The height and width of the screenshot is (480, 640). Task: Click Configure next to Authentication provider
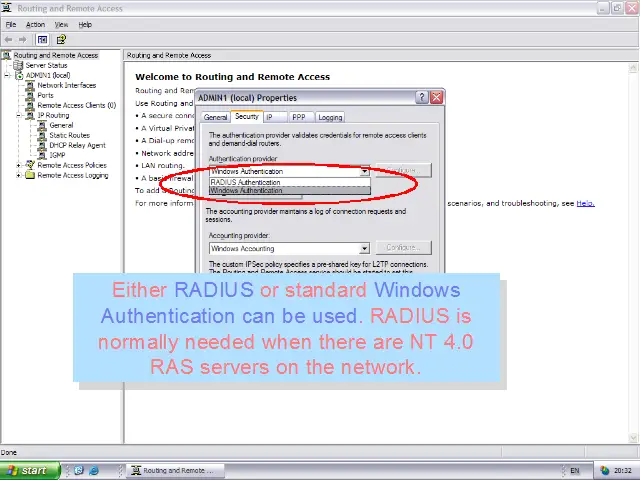tap(403, 170)
